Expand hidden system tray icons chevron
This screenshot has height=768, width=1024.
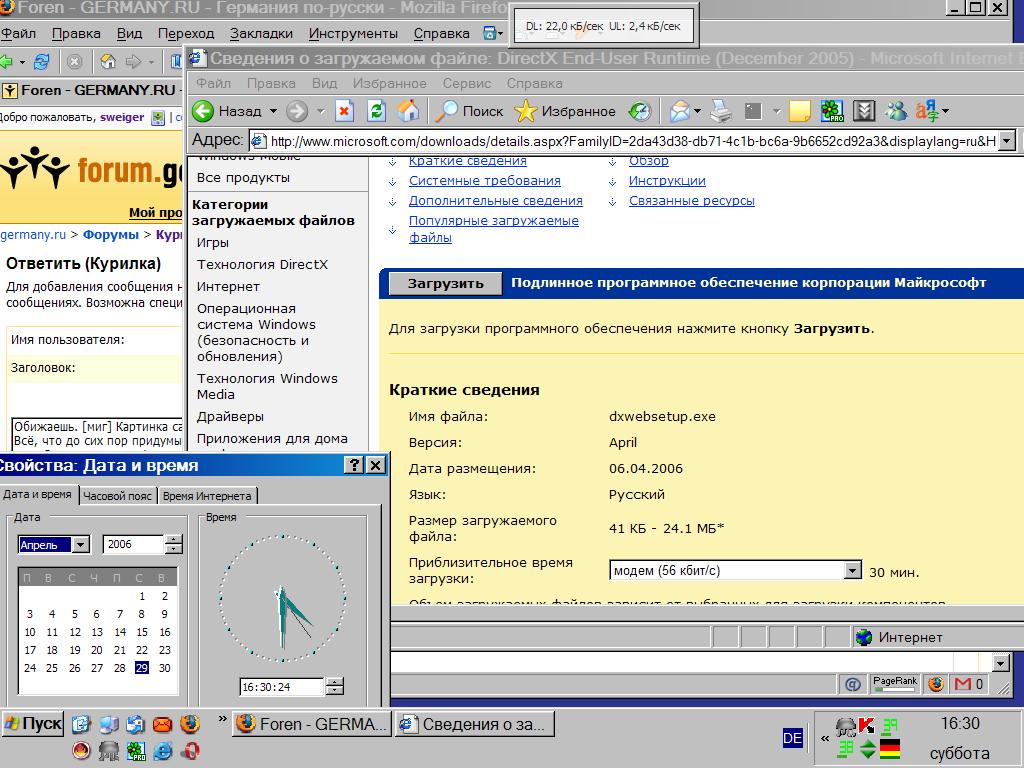click(825, 739)
